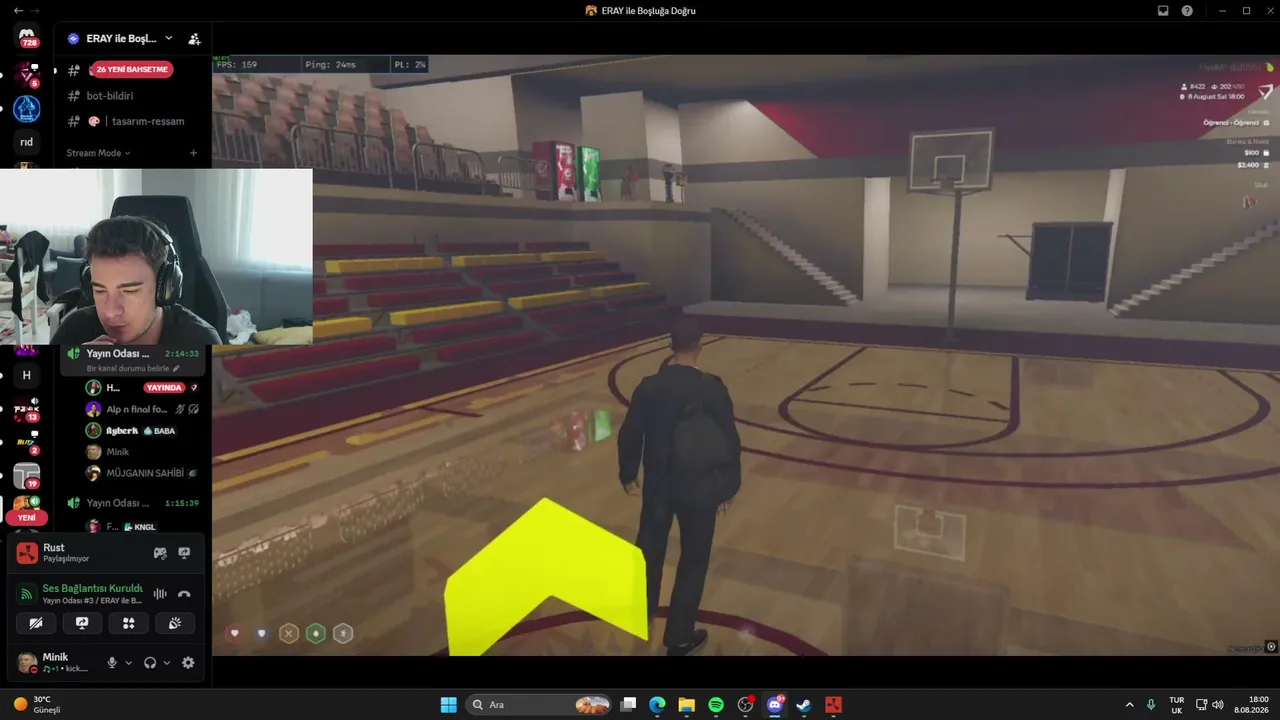Viewport: 1280px width, 720px height.
Task: Open the blue circular server icon
Action: pos(27,108)
